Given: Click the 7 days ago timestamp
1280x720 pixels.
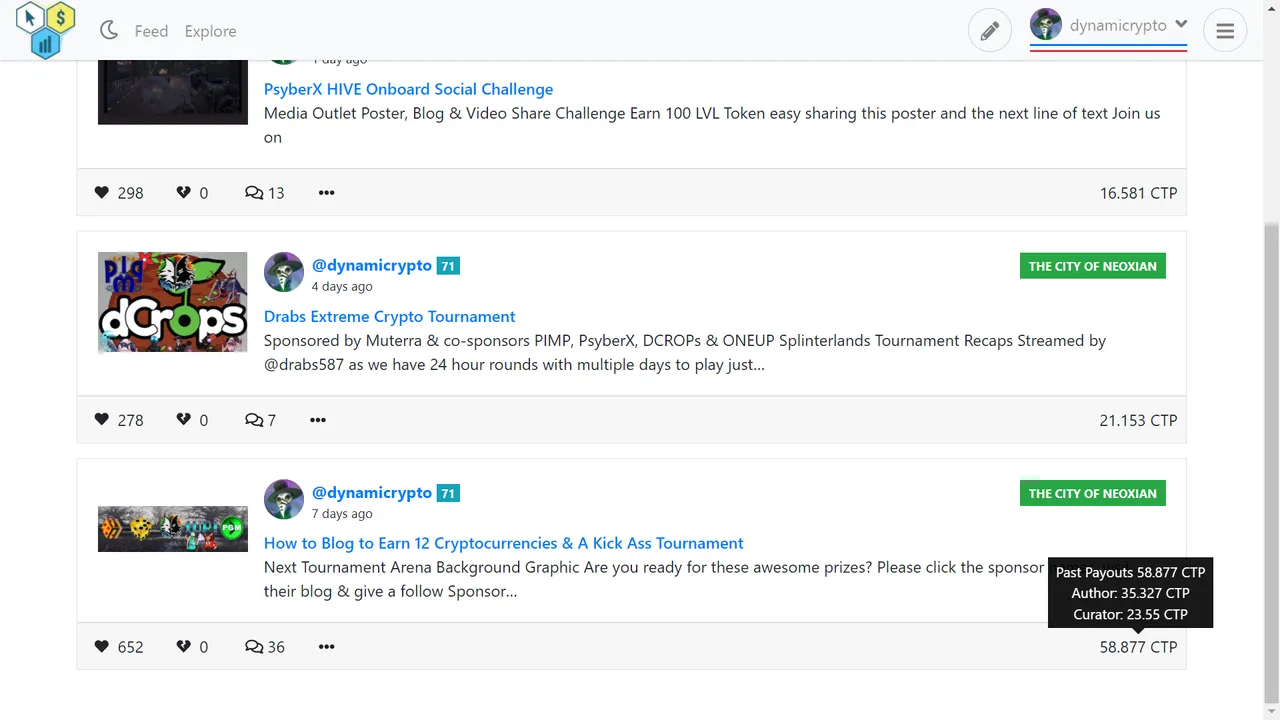Looking at the screenshot, I should click(x=342, y=513).
